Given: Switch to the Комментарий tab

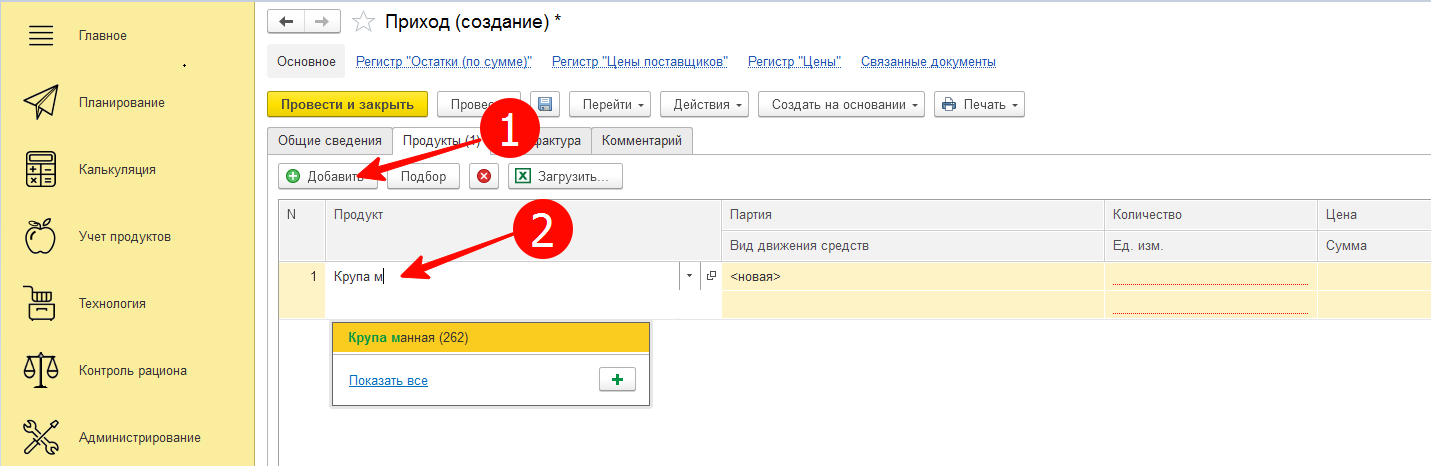Looking at the screenshot, I should pyautogui.click(x=642, y=141).
